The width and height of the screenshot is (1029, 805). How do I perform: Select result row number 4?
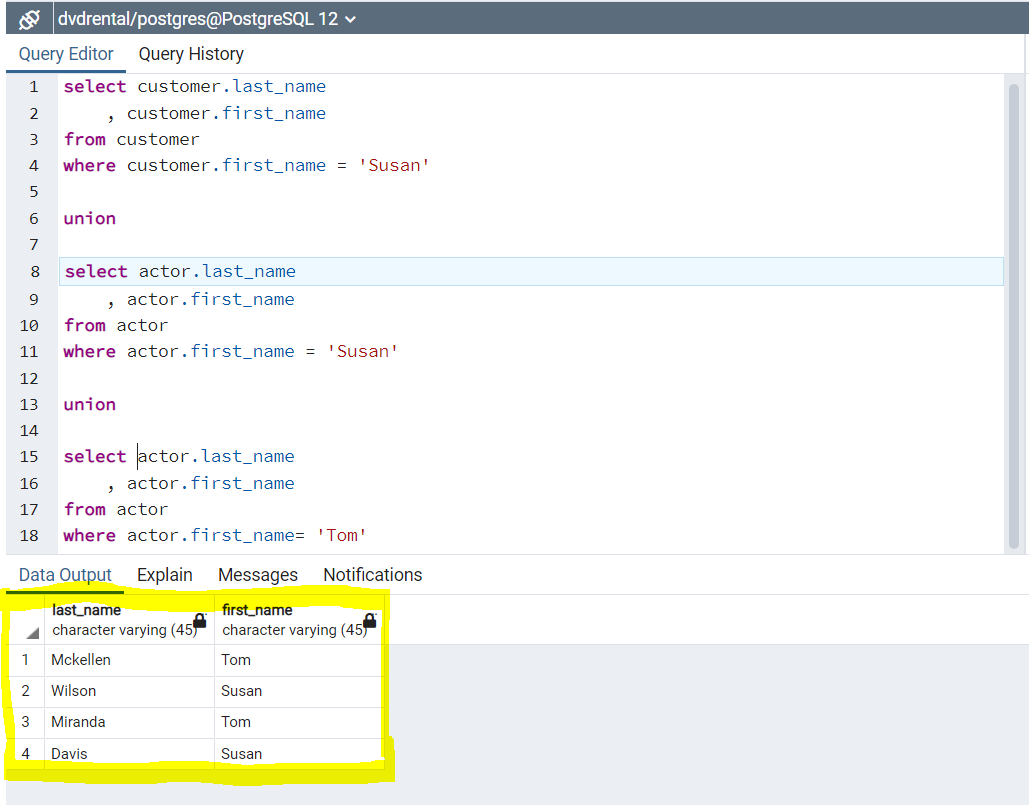(x=26, y=754)
